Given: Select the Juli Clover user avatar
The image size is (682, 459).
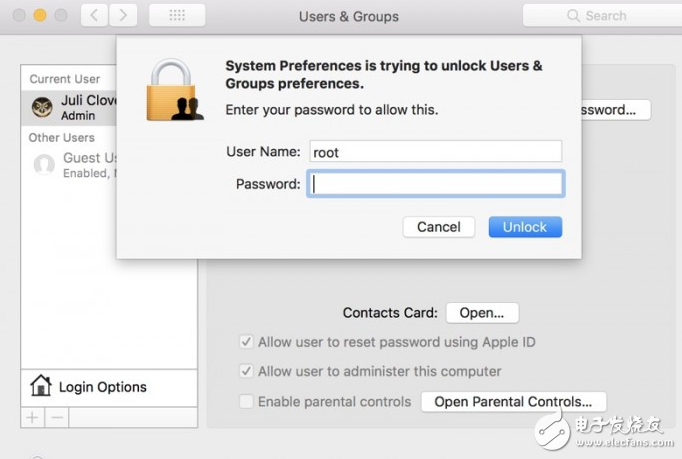Looking at the screenshot, I should 42,107.
